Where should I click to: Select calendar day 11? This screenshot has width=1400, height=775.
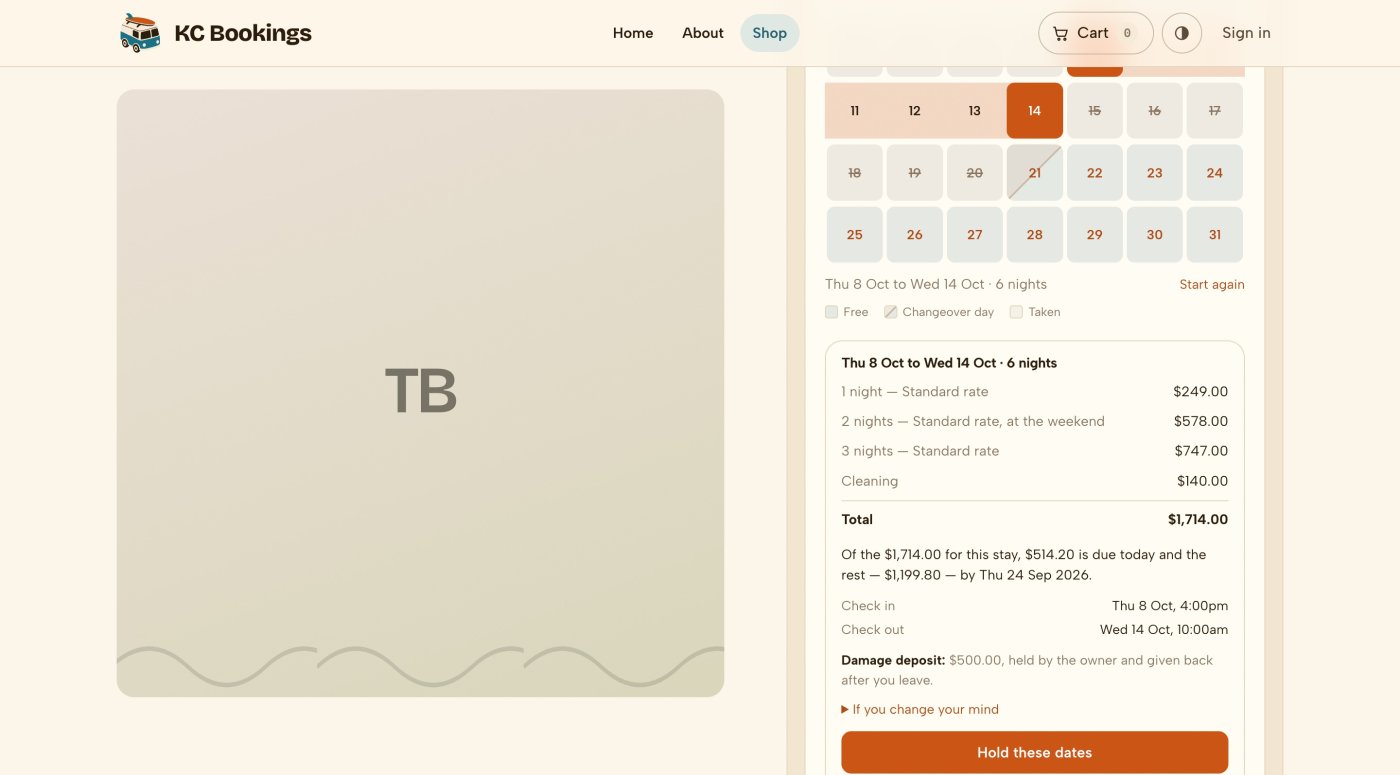click(x=854, y=110)
